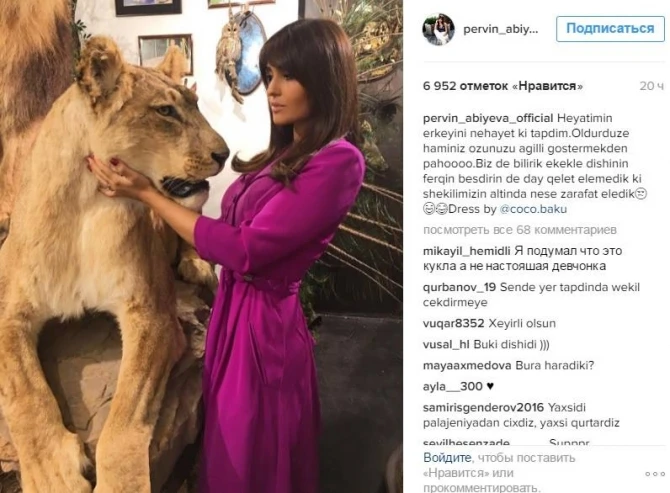Click the heart emoji in ayla__300 comment
Image resolution: width=670 pixels, height=493 pixels.
click(490, 387)
